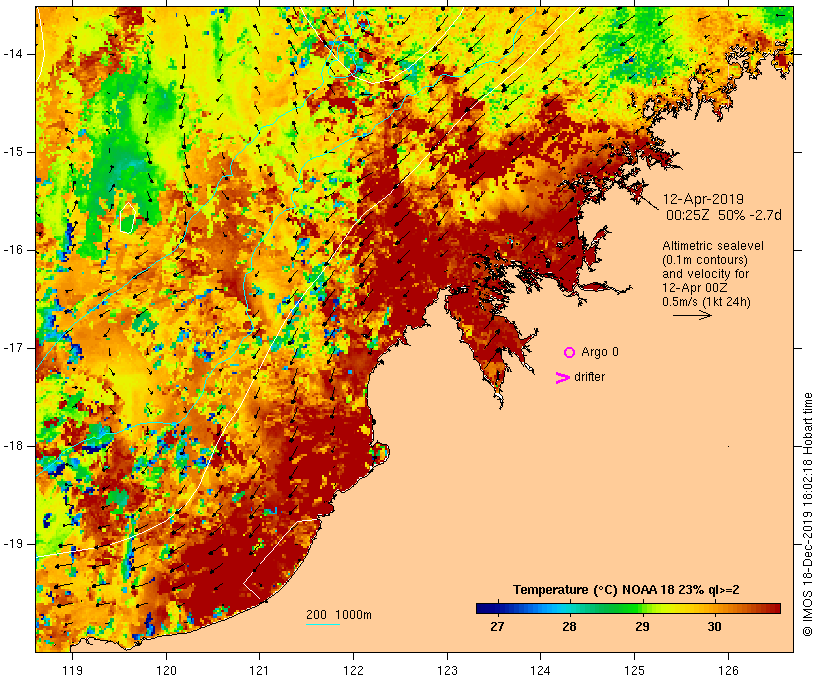Viewport: 820px width, 680px height.
Task: Click the '0.5m/s (1kt 24h)' scale text
Action: click(706, 302)
